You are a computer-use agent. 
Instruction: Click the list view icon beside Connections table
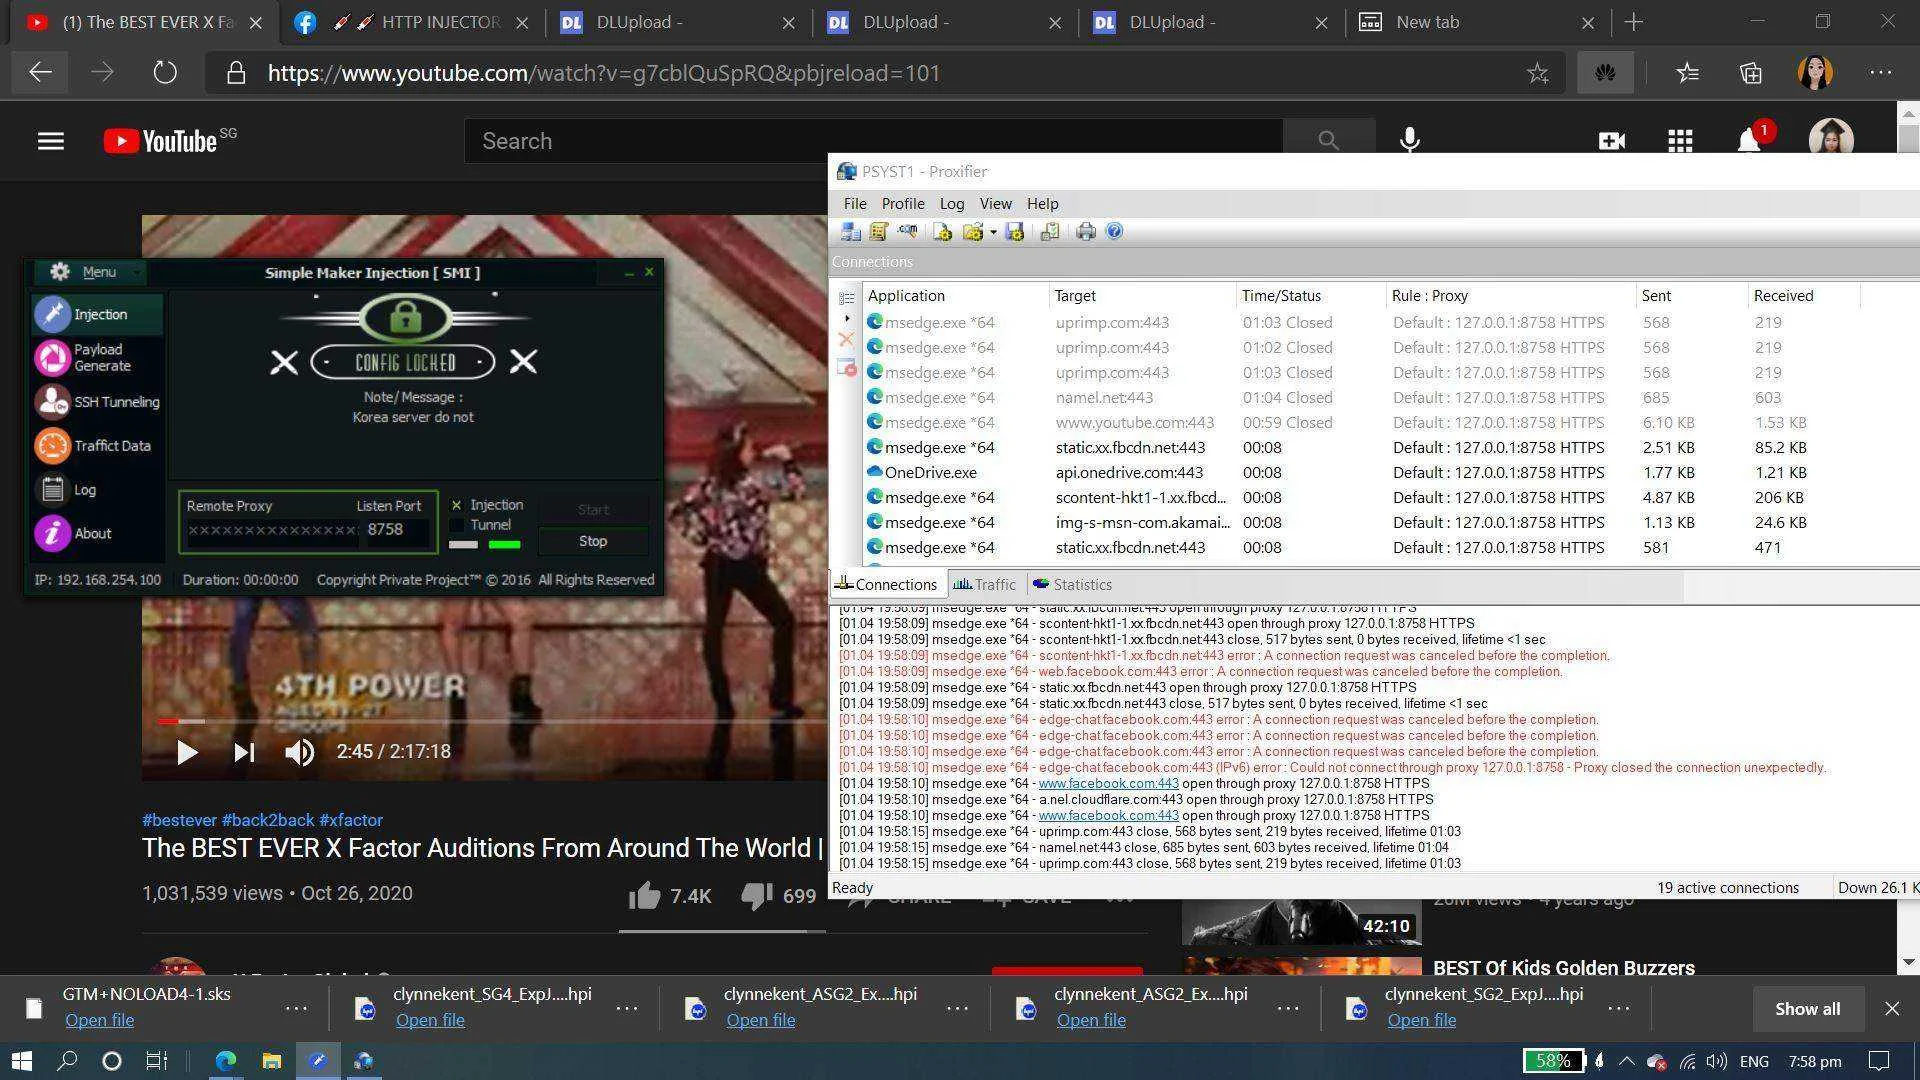846,298
